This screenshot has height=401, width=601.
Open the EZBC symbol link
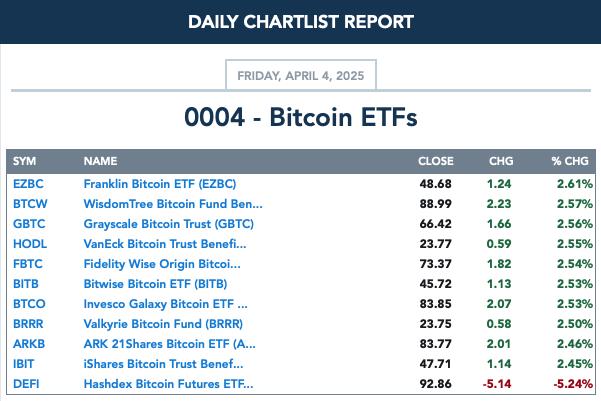point(28,184)
